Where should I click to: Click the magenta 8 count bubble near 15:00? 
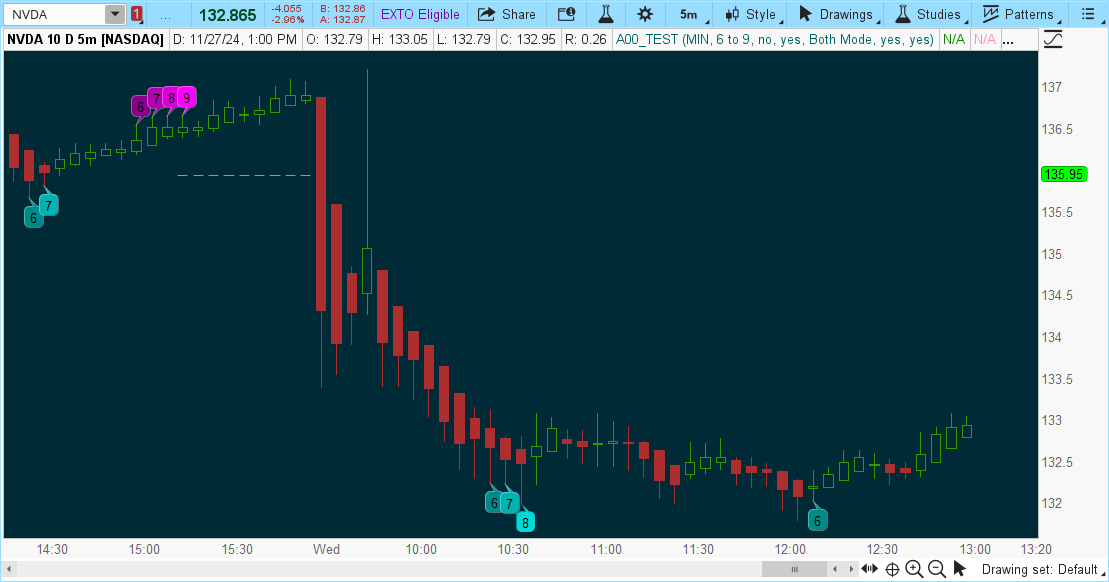tap(171, 98)
